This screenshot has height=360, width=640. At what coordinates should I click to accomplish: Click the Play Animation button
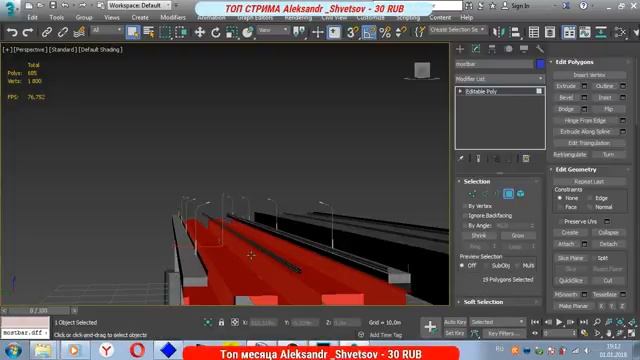point(559,322)
